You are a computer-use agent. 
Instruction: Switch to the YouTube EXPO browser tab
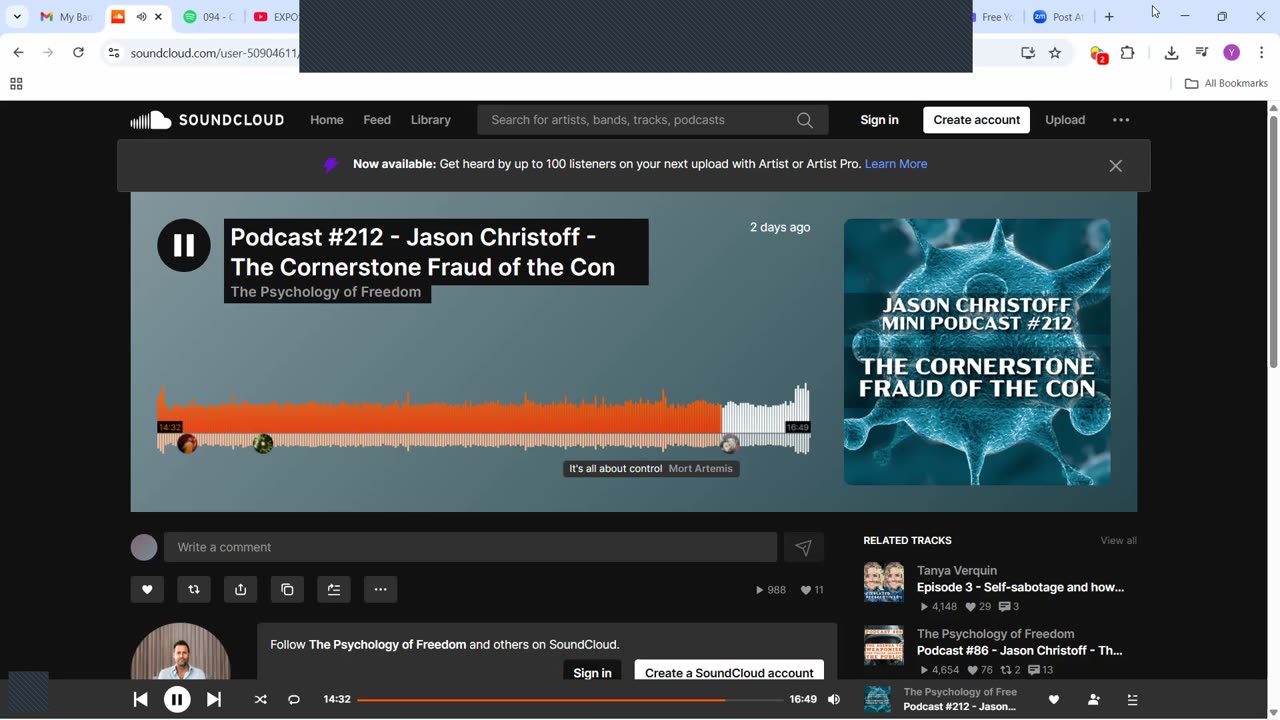(x=273, y=17)
